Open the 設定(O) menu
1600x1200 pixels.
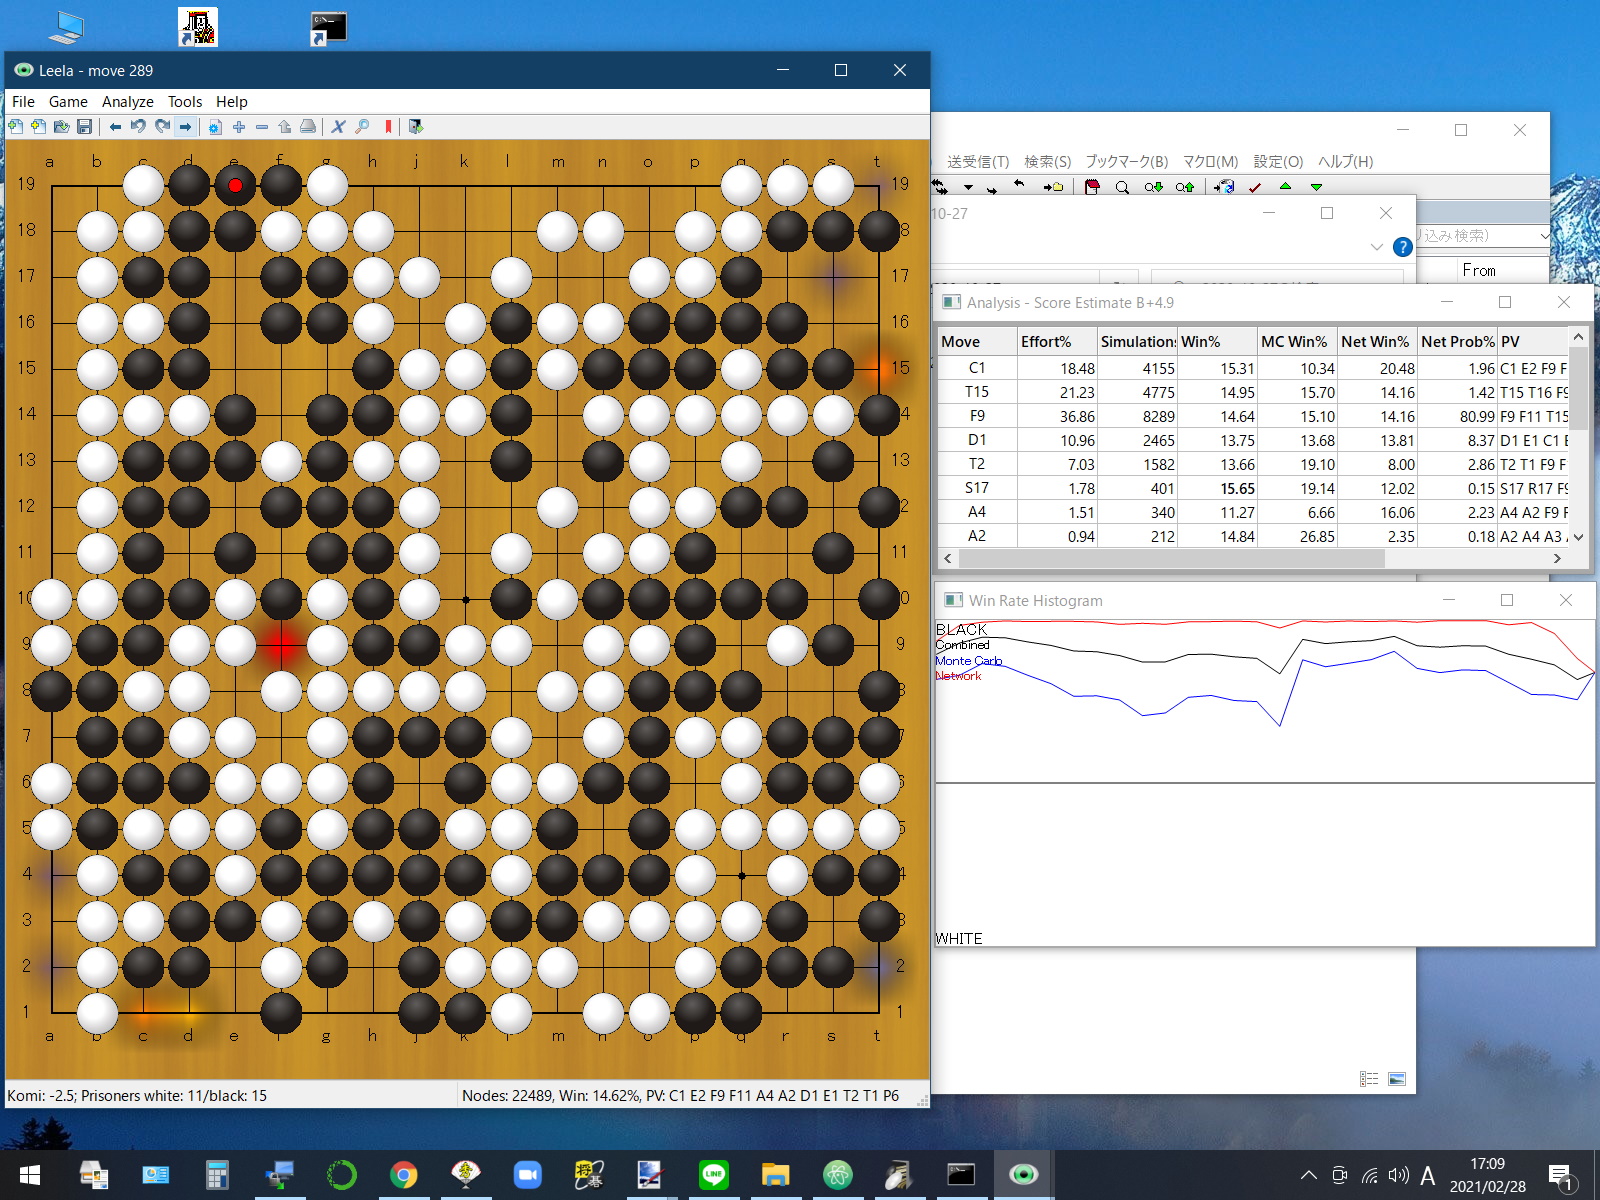(1277, 162)
